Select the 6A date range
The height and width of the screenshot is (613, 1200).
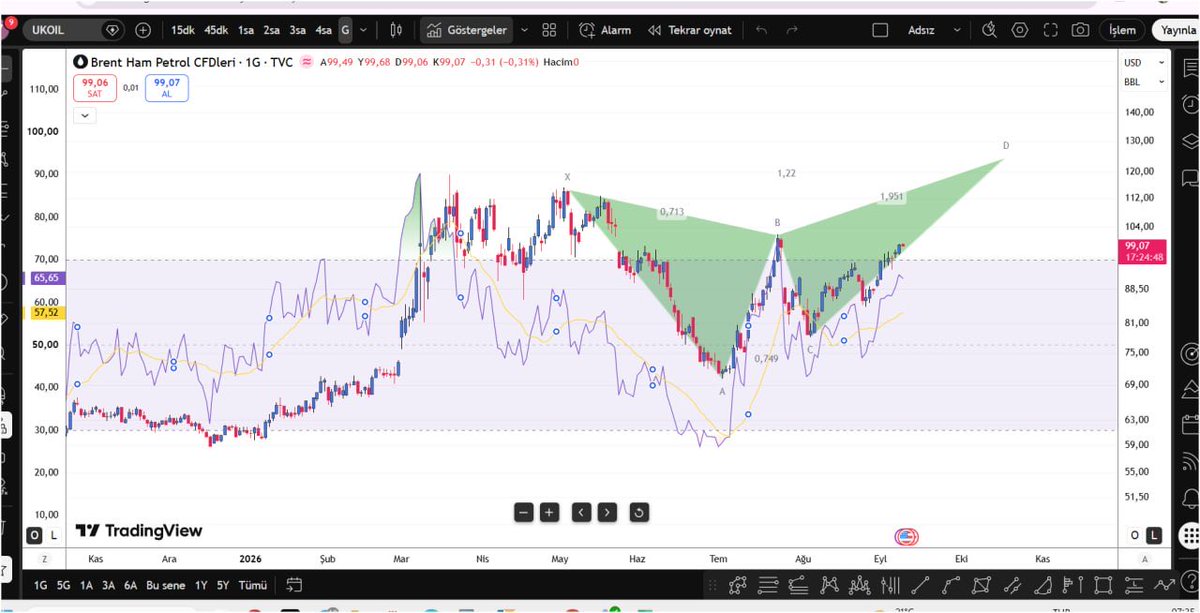pos(131,585)
